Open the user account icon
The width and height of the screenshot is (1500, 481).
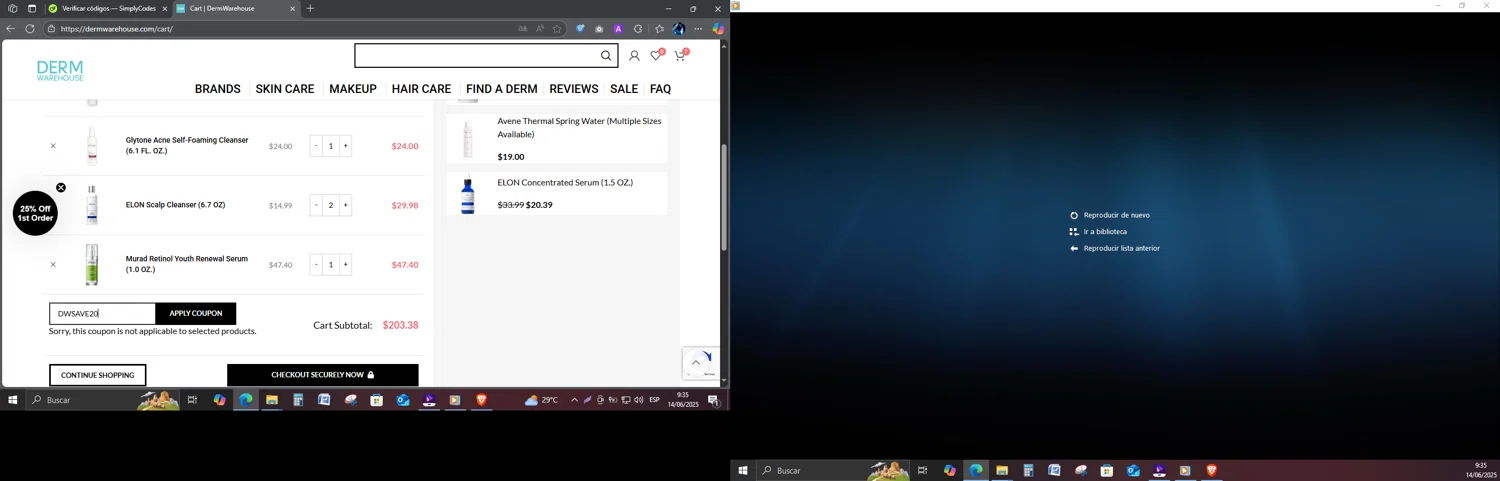coord(634,56)
